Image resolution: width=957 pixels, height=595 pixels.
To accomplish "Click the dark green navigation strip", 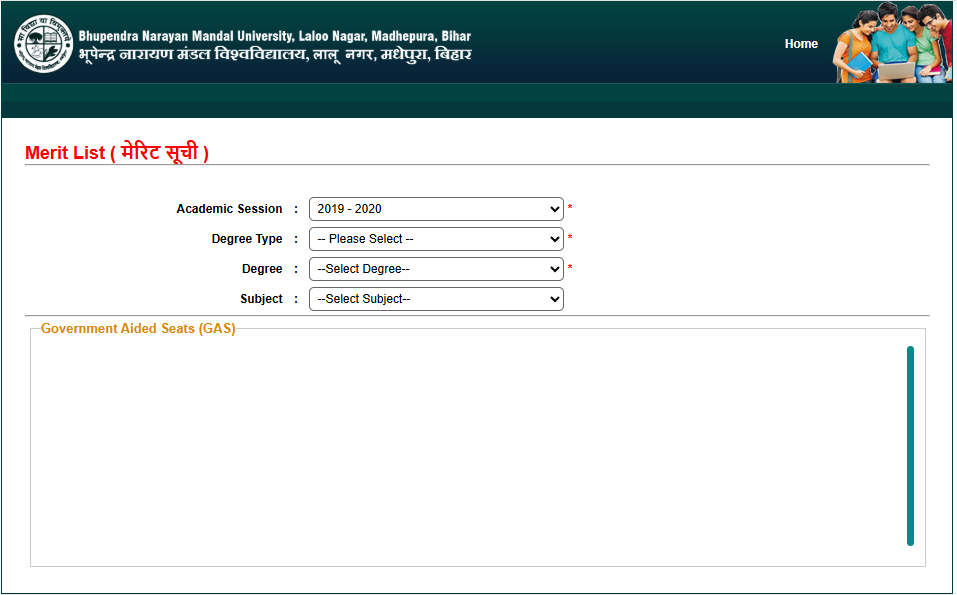I will click(478, 101).
